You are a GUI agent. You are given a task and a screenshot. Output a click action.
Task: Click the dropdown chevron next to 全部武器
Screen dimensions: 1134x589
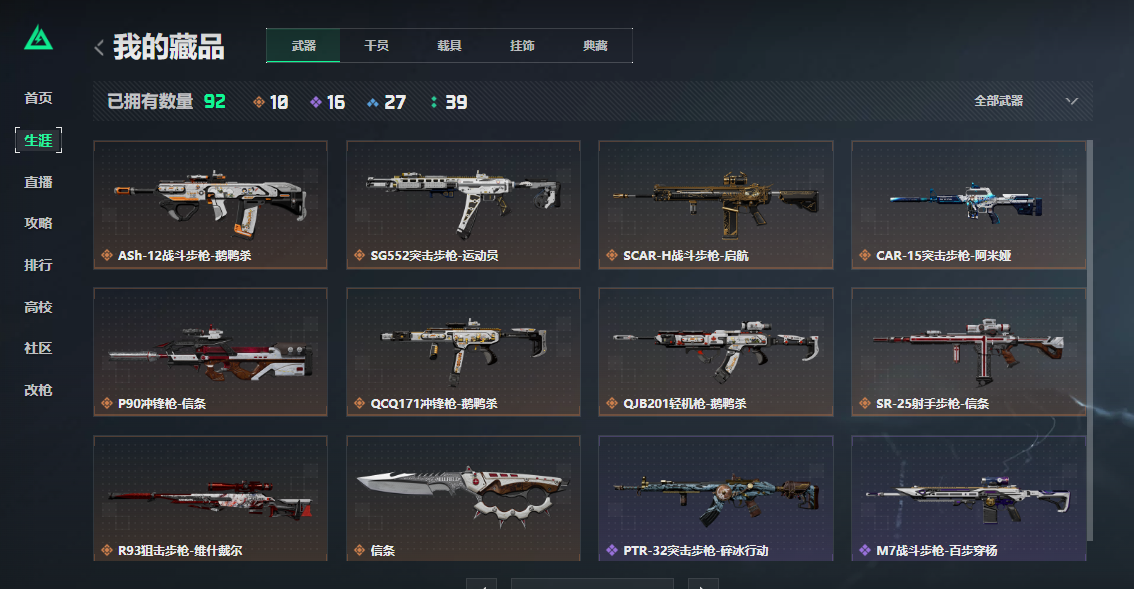pyautogui.click(x=1072, y=101)
